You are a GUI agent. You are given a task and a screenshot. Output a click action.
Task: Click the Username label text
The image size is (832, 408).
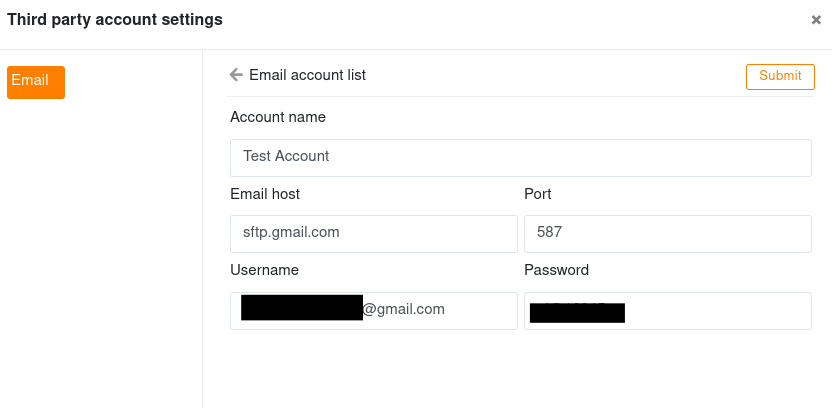pyautogui.click(x=264, y=270)
